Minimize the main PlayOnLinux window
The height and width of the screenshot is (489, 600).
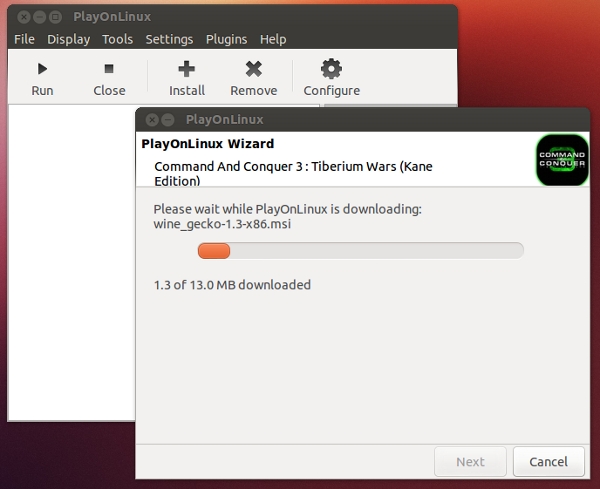[x=39, y=17]
